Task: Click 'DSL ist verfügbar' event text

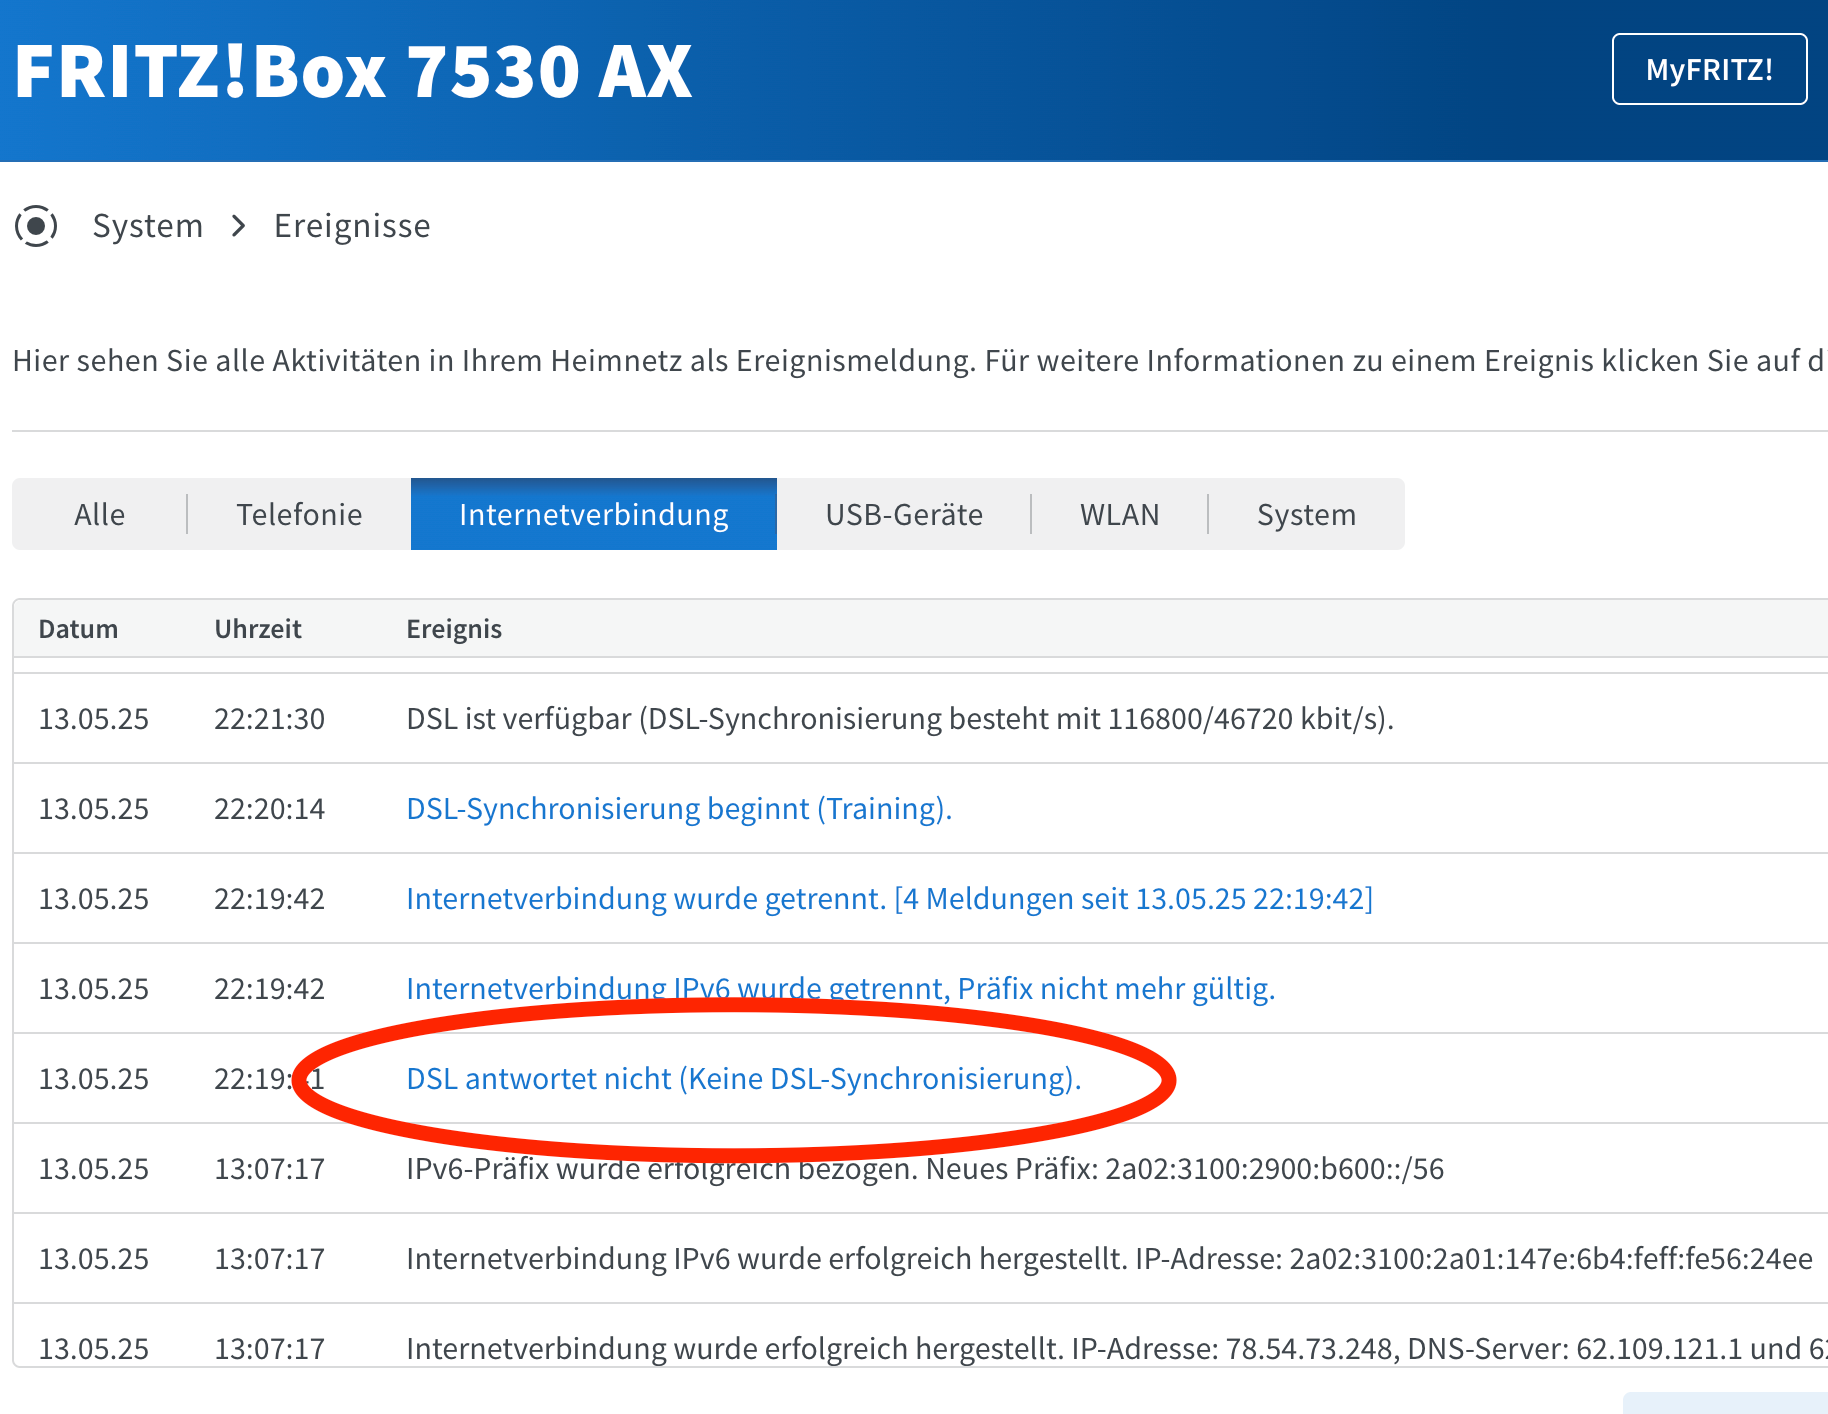Action: [x=900, y=718]
